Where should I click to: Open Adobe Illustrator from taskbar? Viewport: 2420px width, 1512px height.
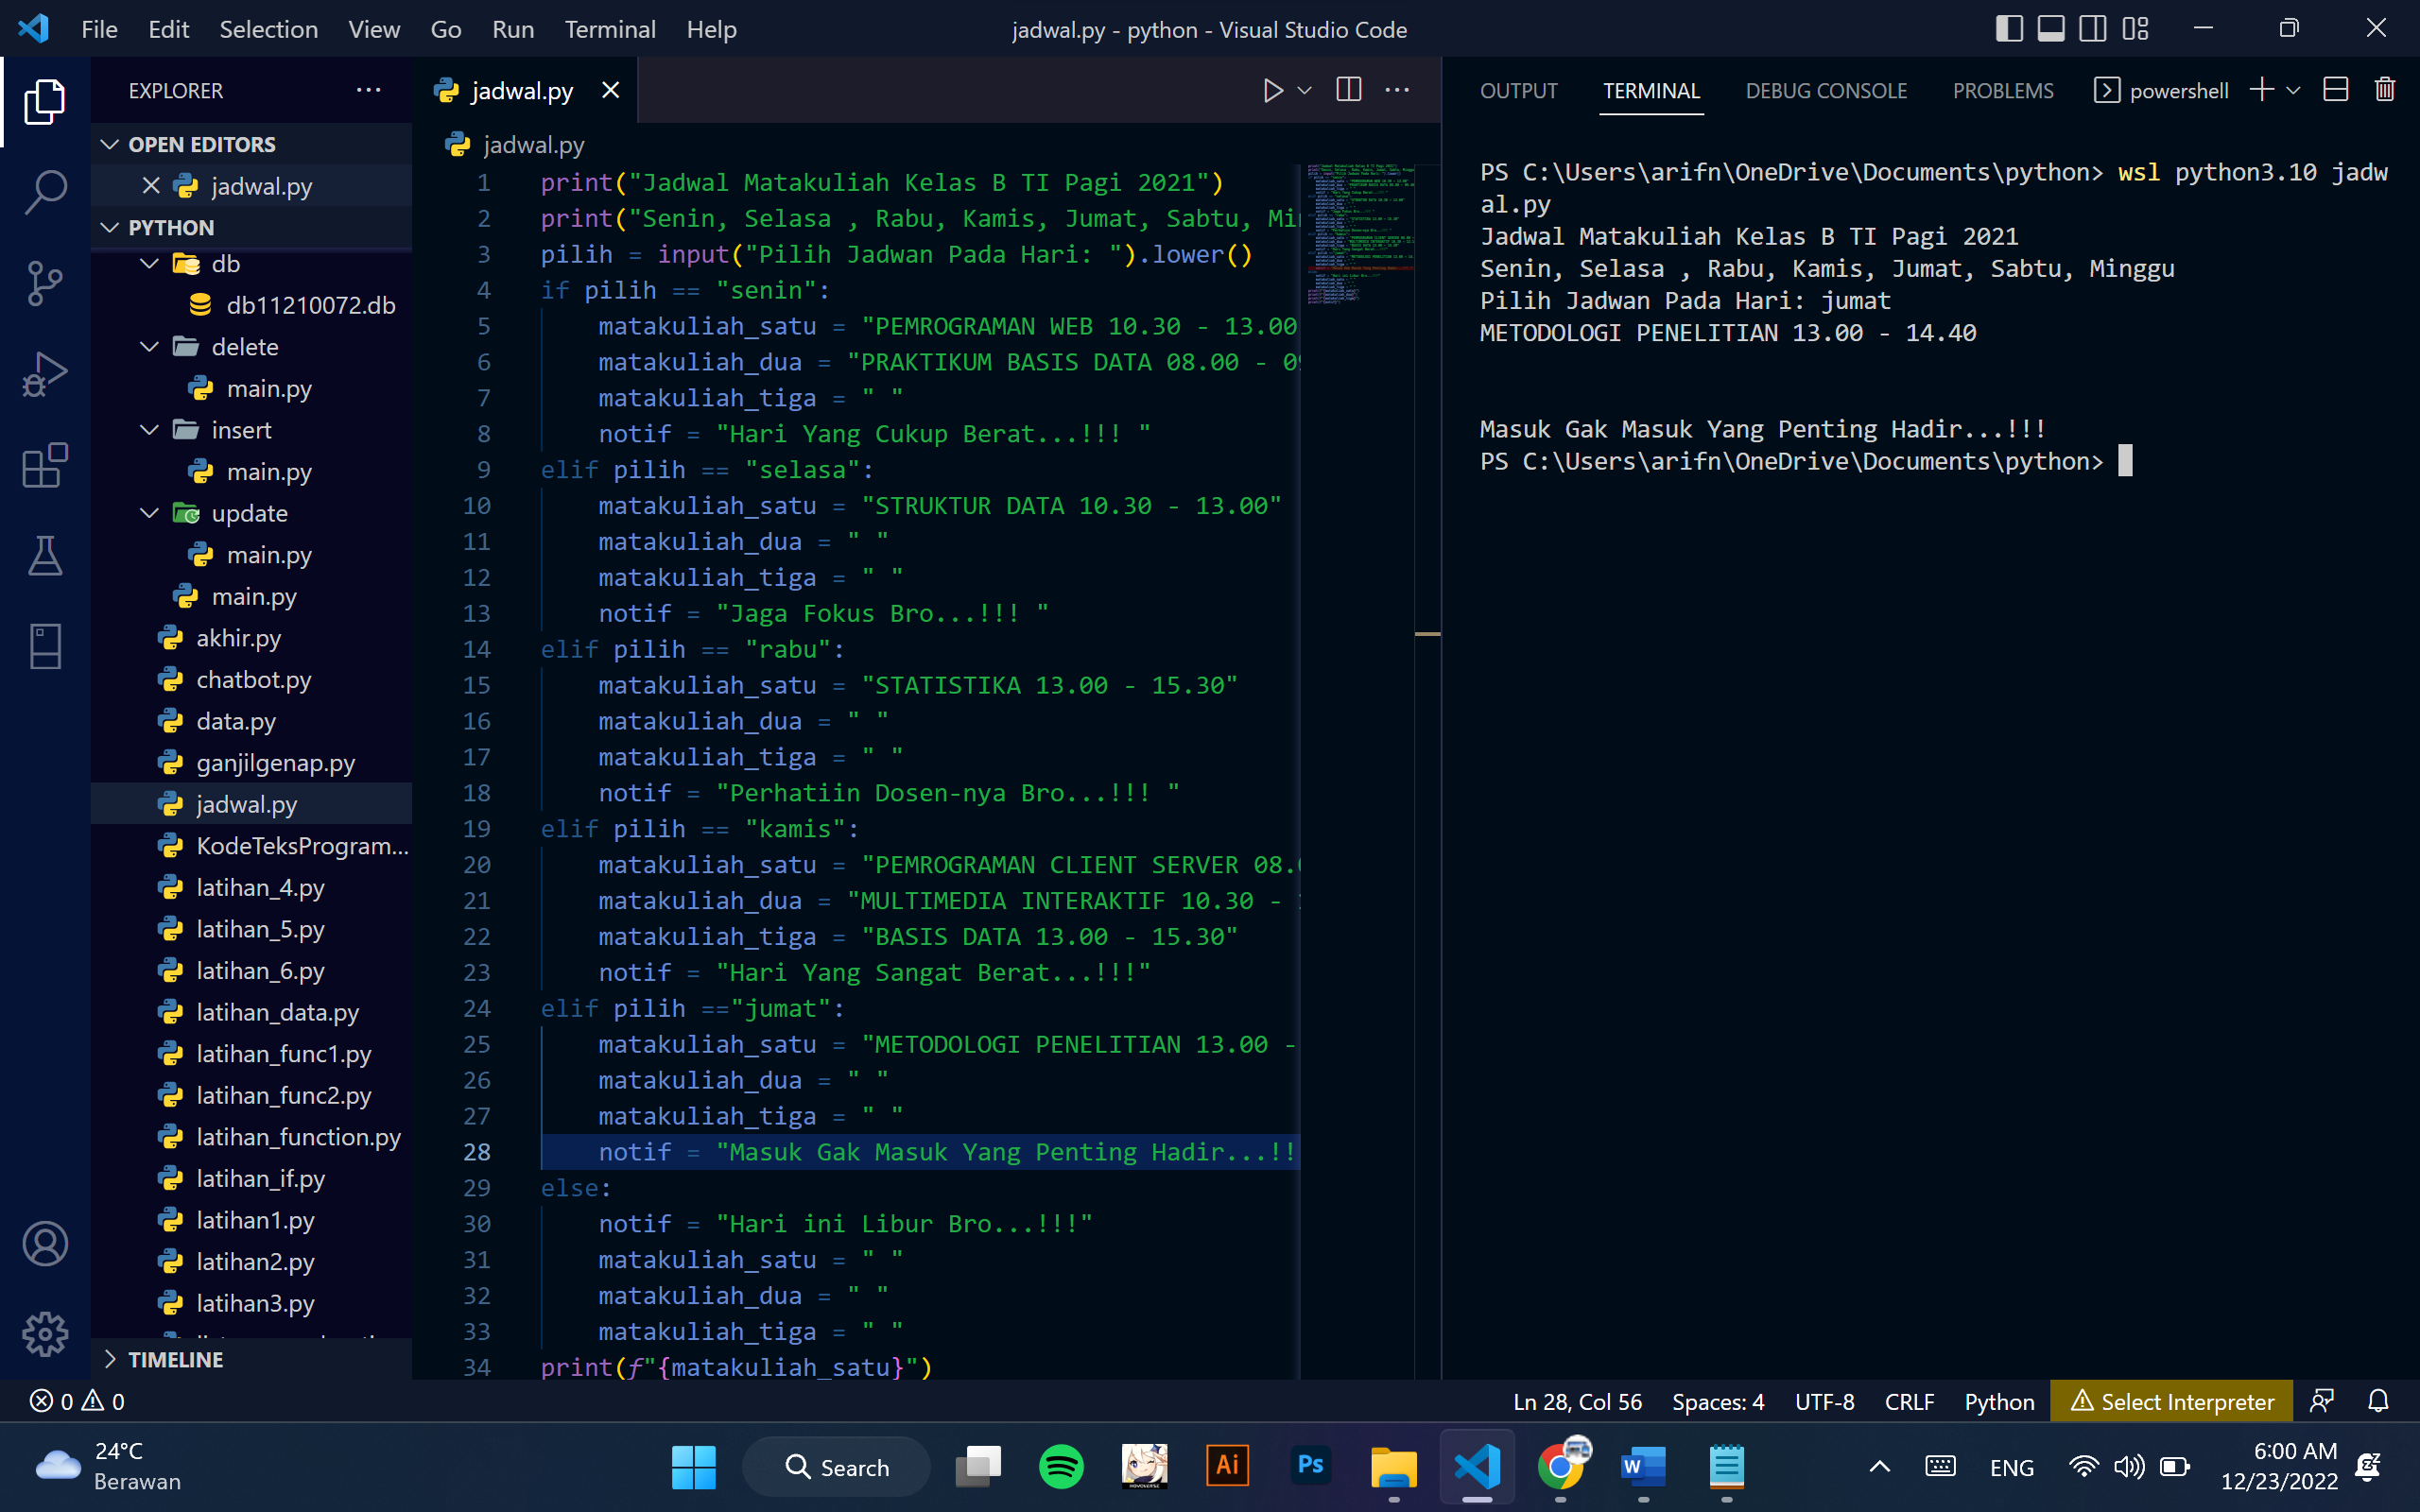pyautogui.click(x=1227, y=1467)
